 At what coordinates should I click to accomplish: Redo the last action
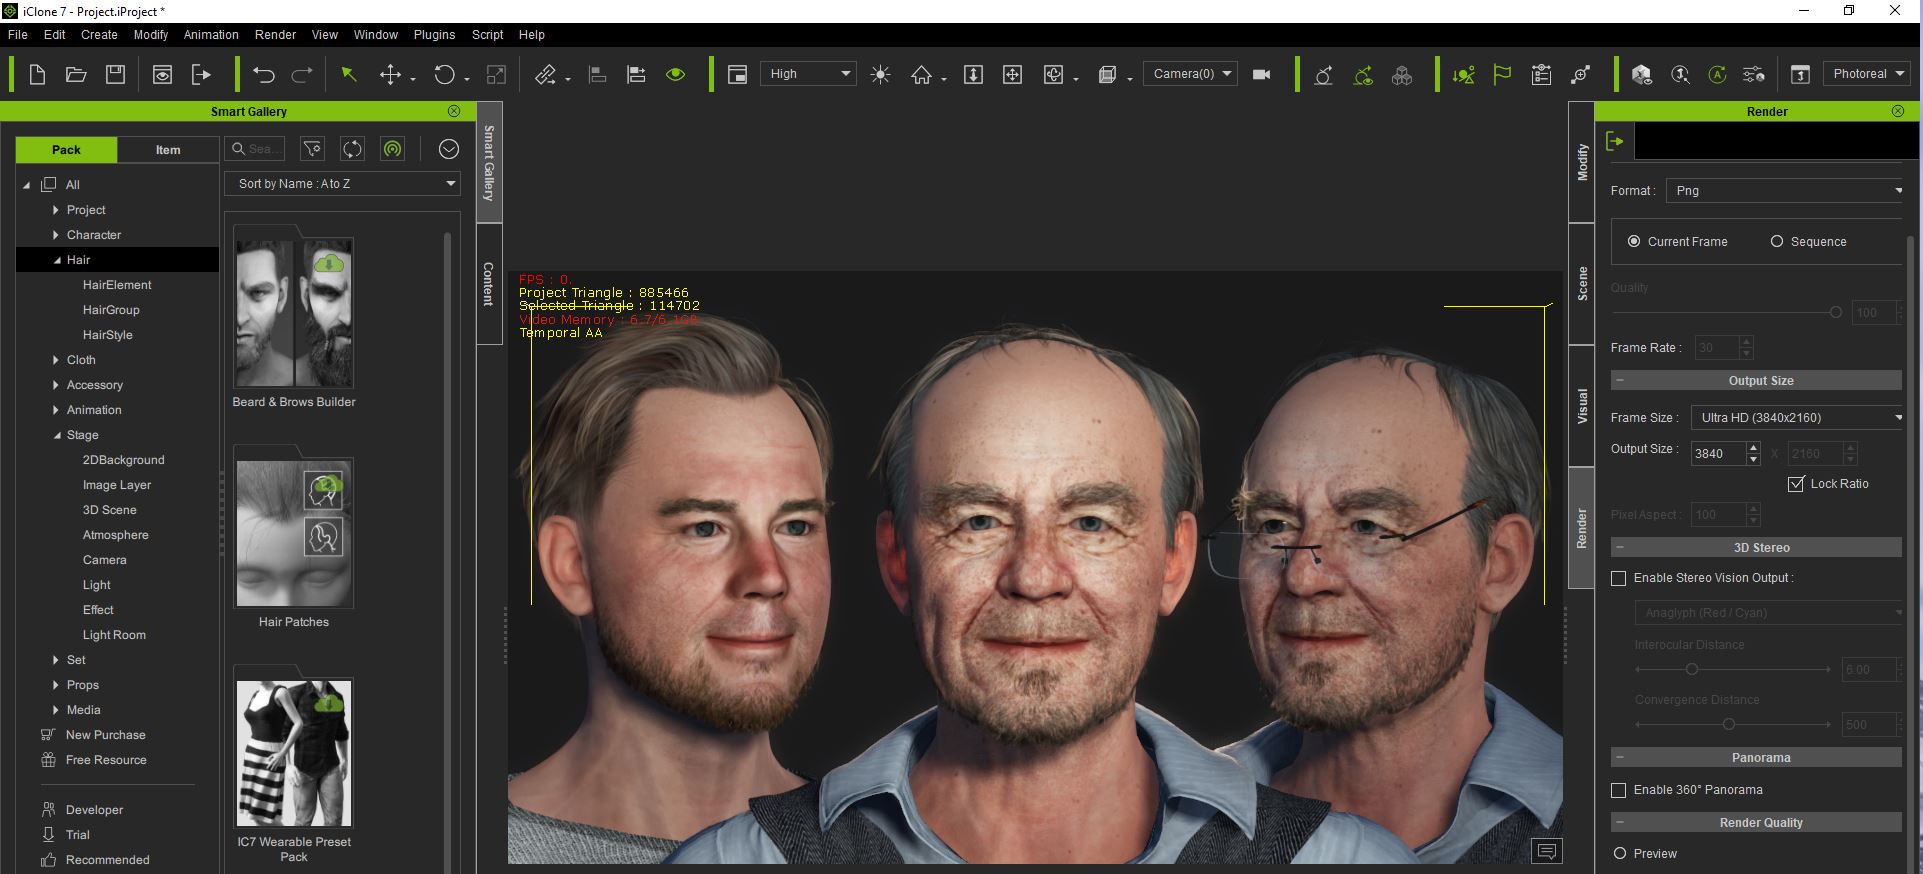(x=302, y=74)
